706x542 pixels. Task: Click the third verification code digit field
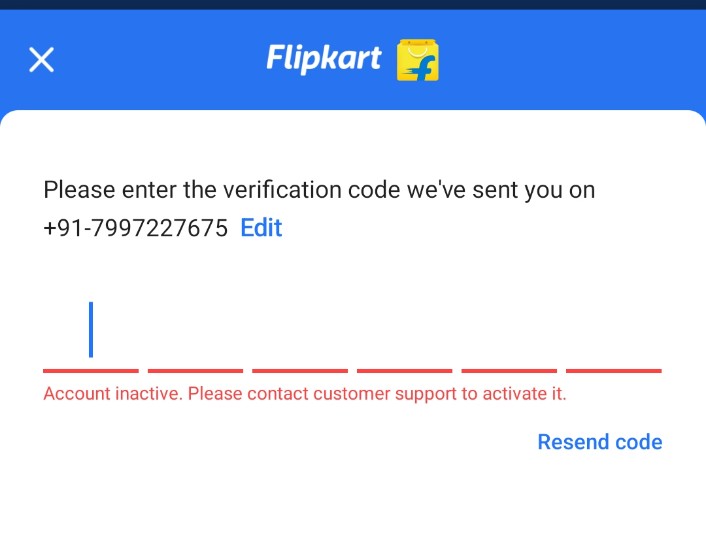pos(300,335)
